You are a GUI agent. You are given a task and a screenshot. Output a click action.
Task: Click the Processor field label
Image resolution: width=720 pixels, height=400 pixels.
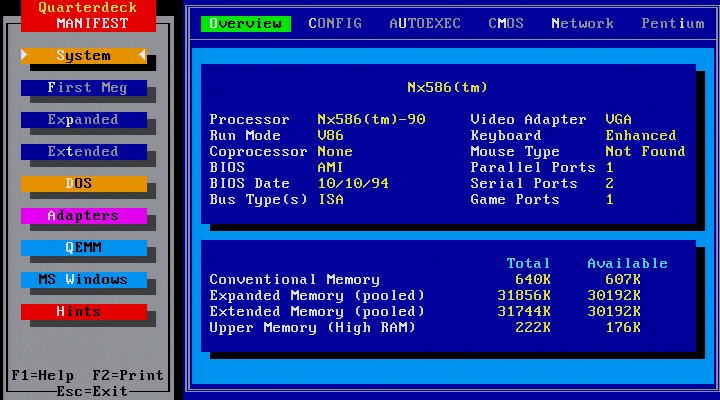pyautogui.click(x=250, y=119)
